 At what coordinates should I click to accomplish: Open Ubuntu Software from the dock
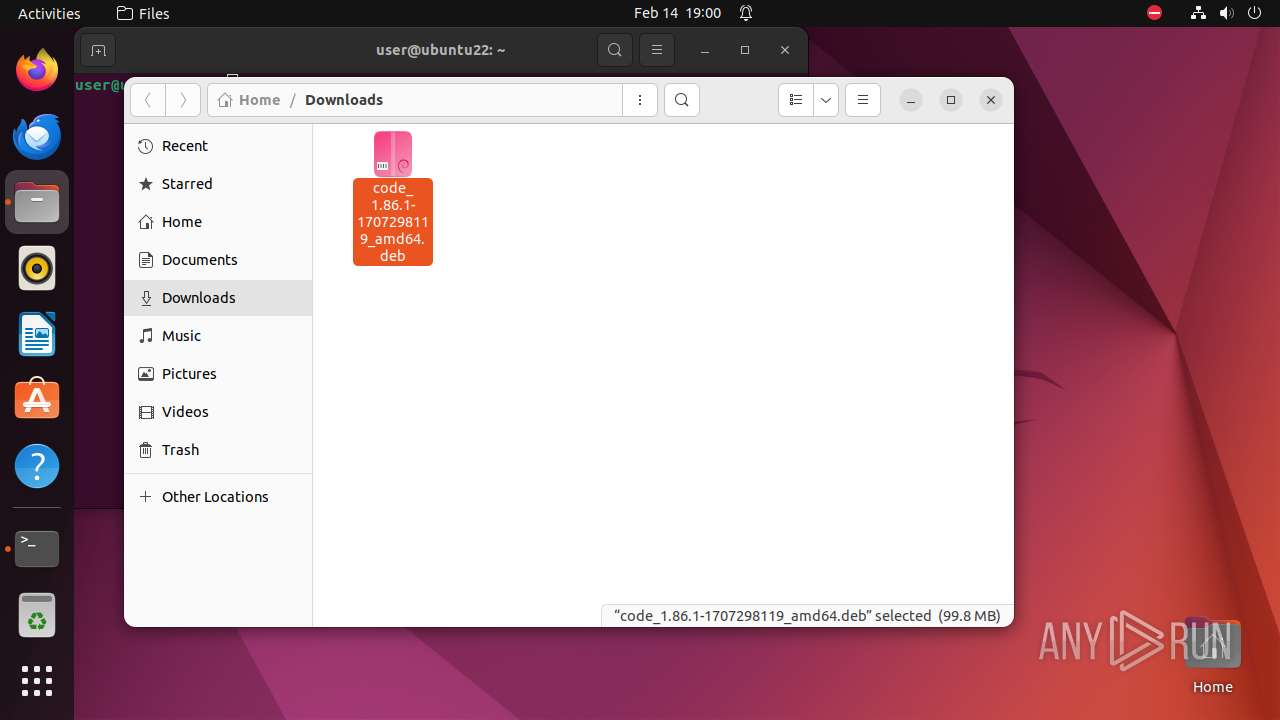[37, 400]
